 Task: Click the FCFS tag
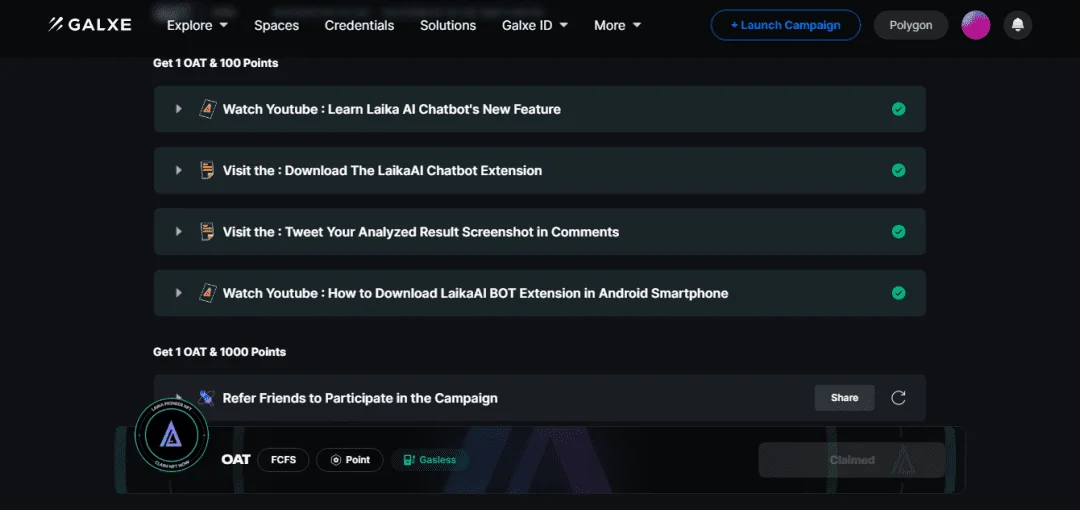pos(283,460)
